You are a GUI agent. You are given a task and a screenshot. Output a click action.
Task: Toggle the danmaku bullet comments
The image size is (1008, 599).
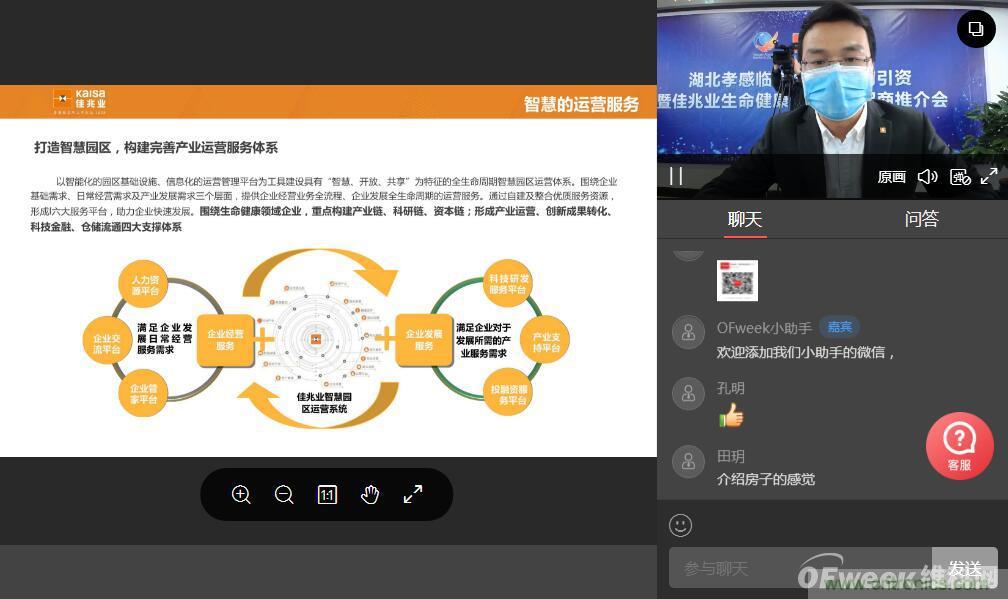click(x=959, y=176)
